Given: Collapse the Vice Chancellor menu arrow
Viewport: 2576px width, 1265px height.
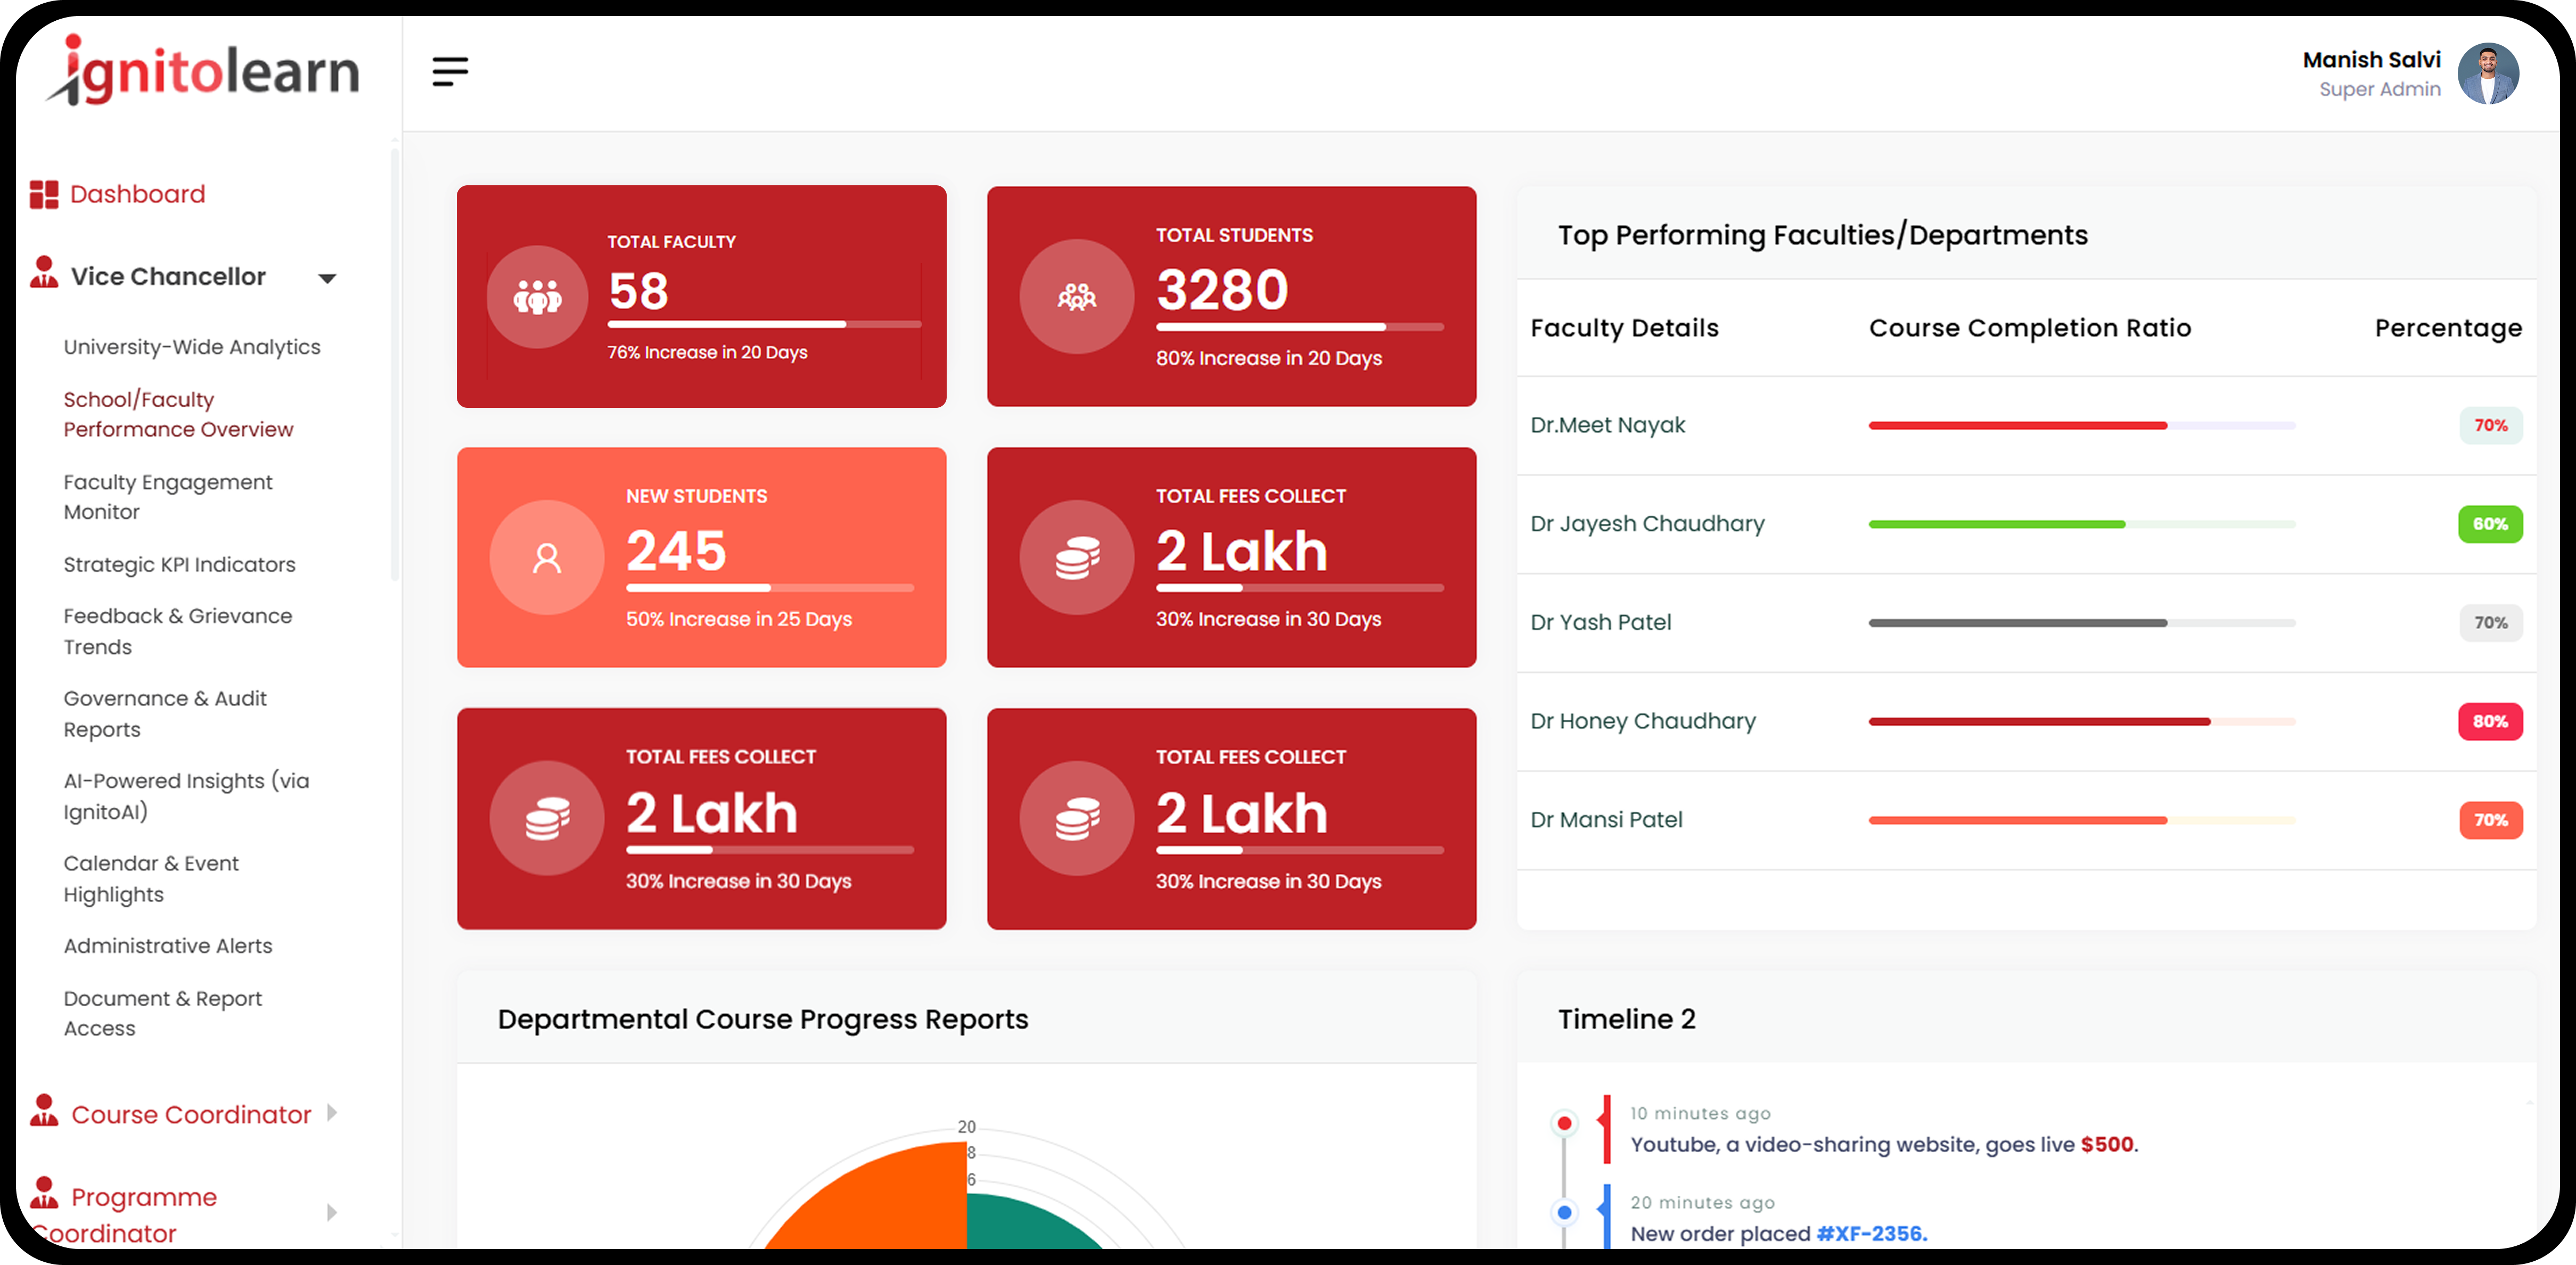Looking at the screenshot, I should coord(327,278).
